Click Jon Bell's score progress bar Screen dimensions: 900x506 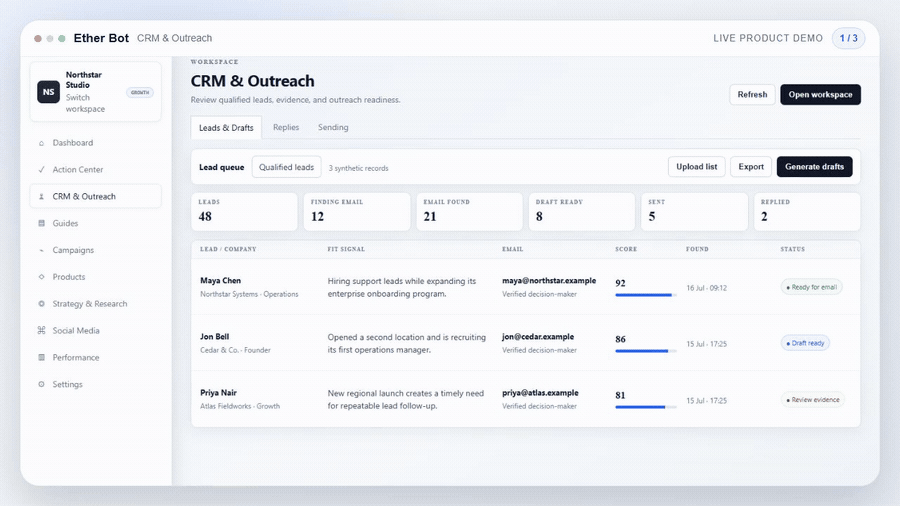point(646,351)
